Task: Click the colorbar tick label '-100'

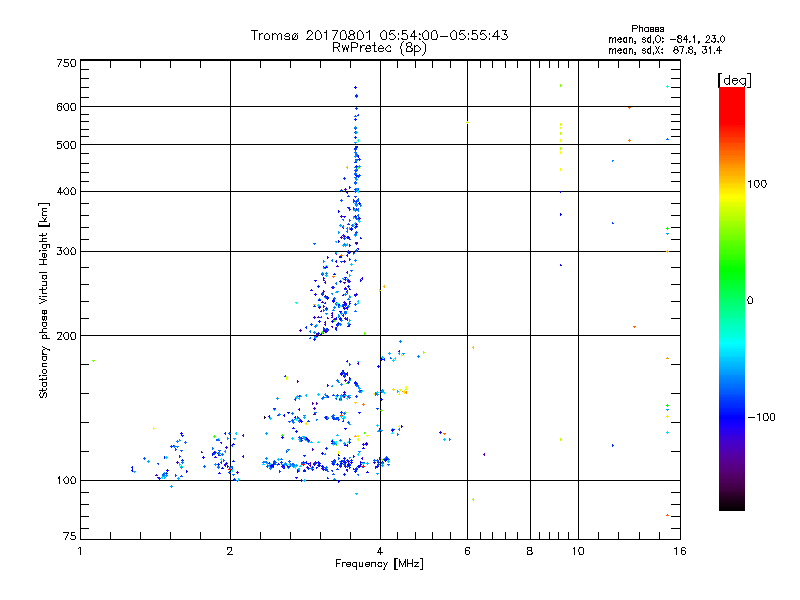Action: [x=761, y=417]
